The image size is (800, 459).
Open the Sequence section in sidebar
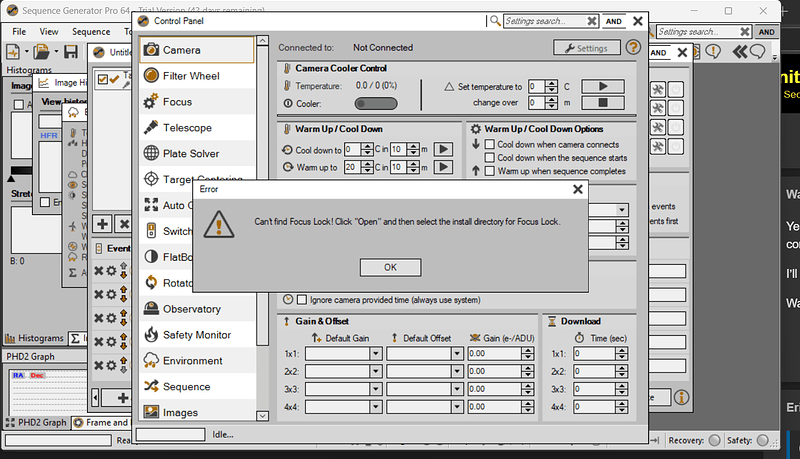pos(197,387)
